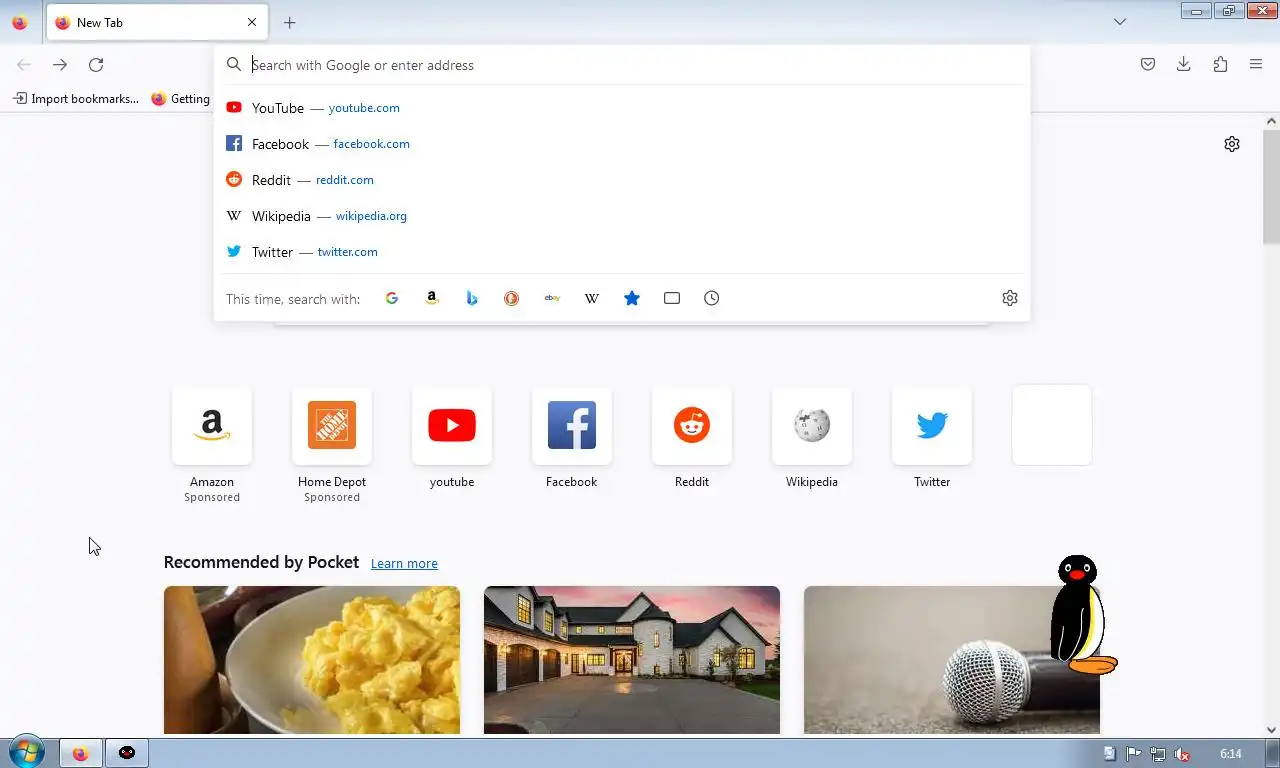Click the network tray icon
Screen dimensions: 1280x768
1158,754
